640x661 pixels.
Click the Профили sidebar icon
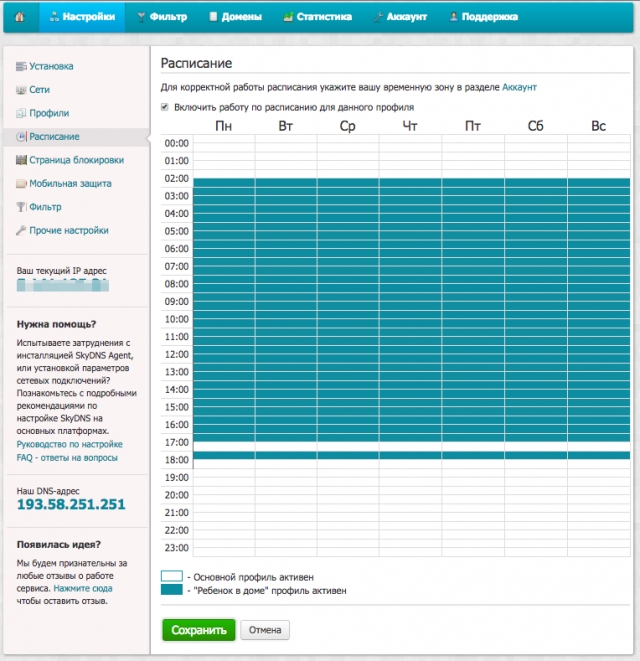[x=21, y=113]
